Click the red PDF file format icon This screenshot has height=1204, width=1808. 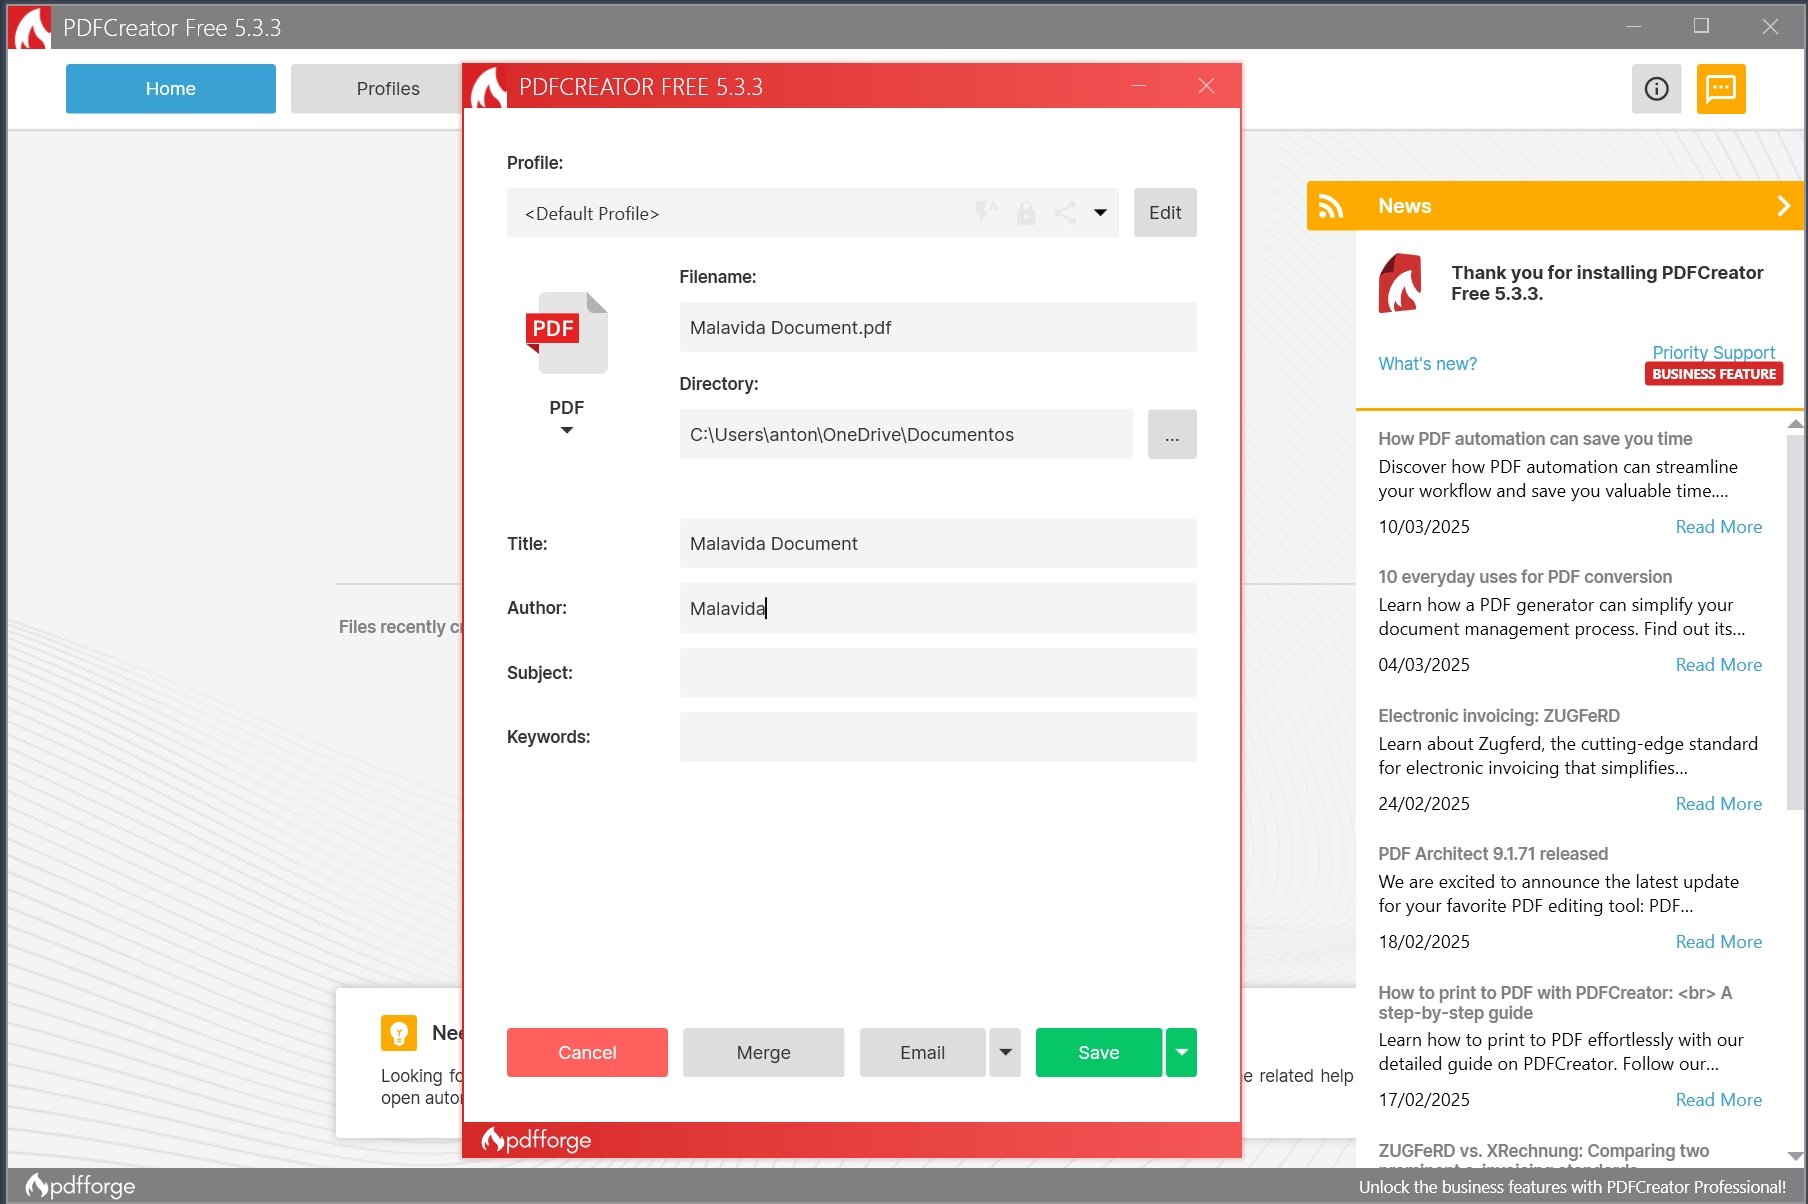click(567, 333)
